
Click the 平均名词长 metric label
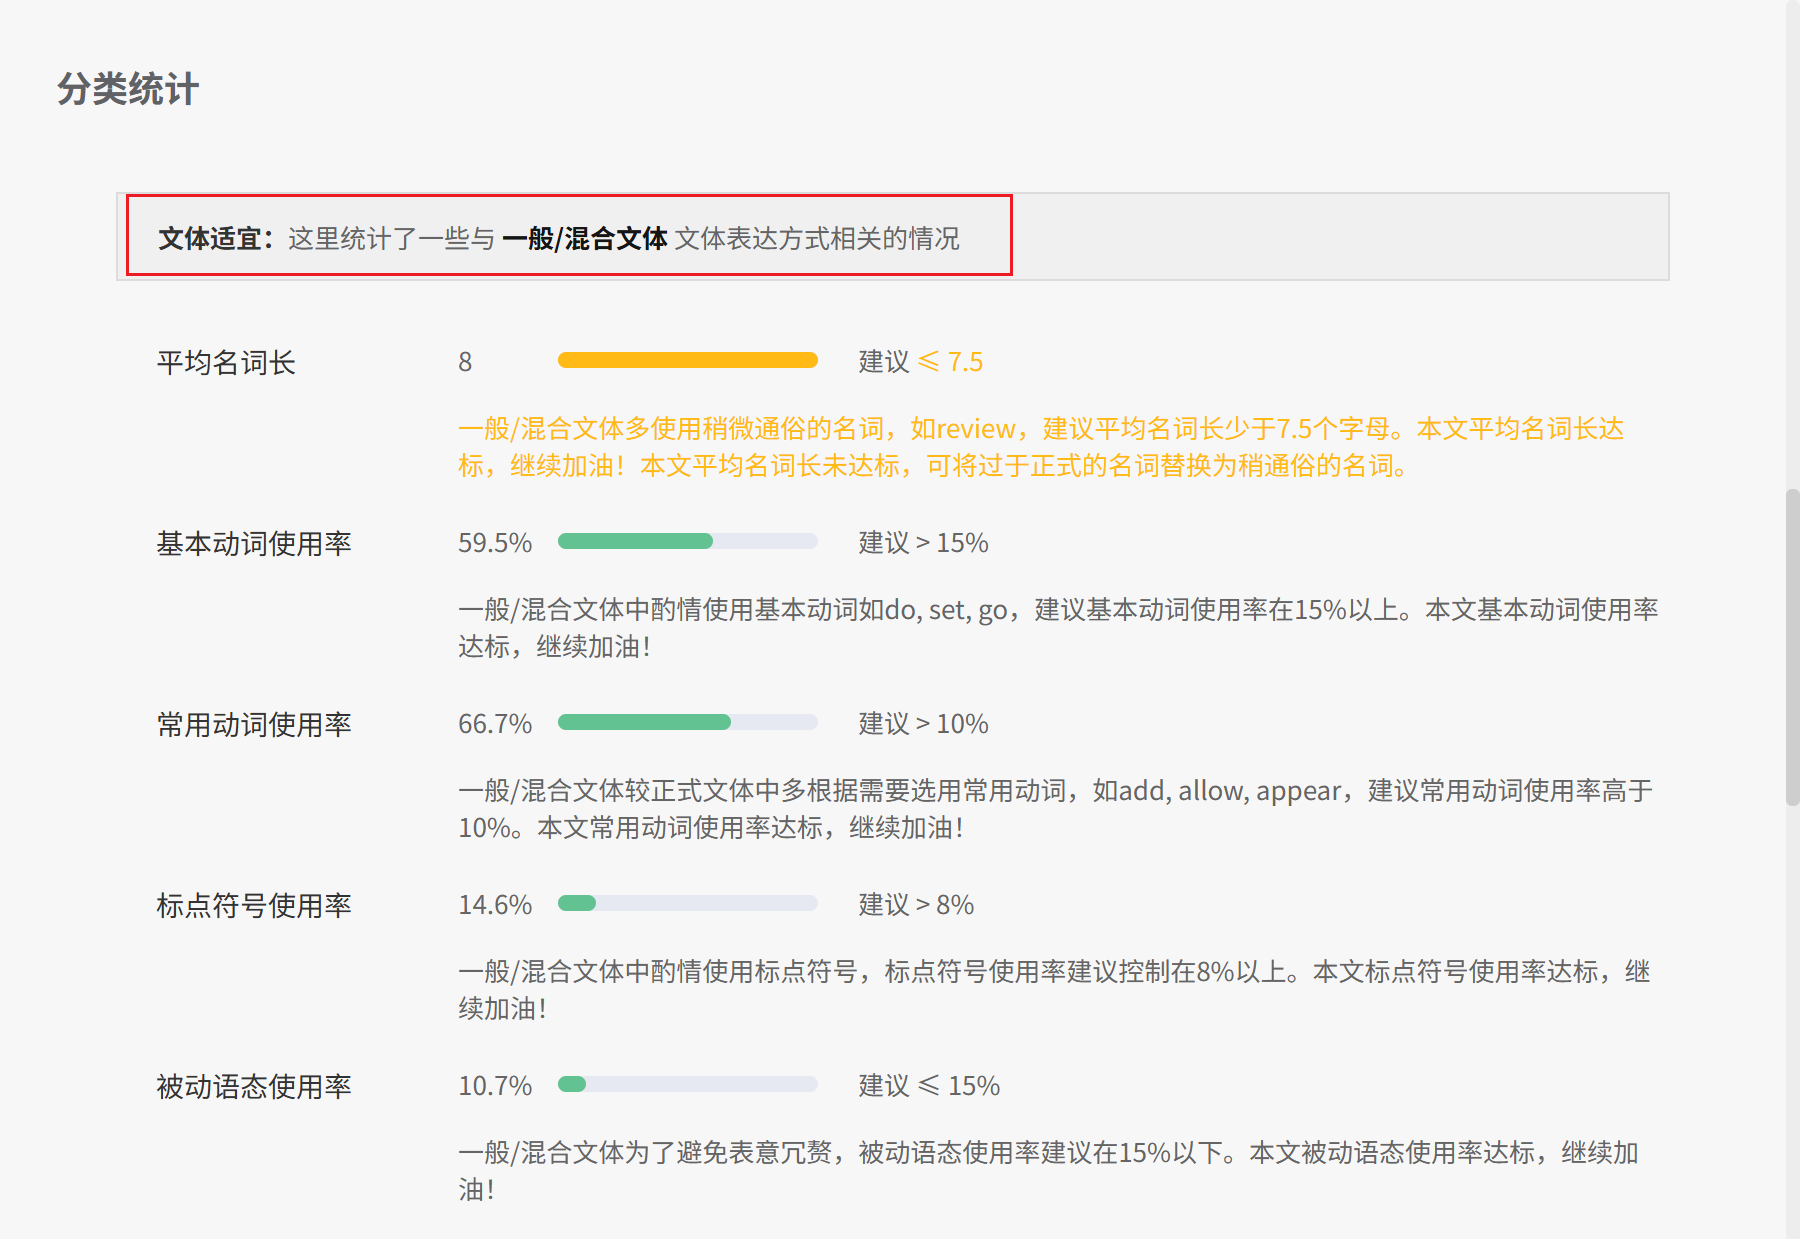tap(226, 362)
